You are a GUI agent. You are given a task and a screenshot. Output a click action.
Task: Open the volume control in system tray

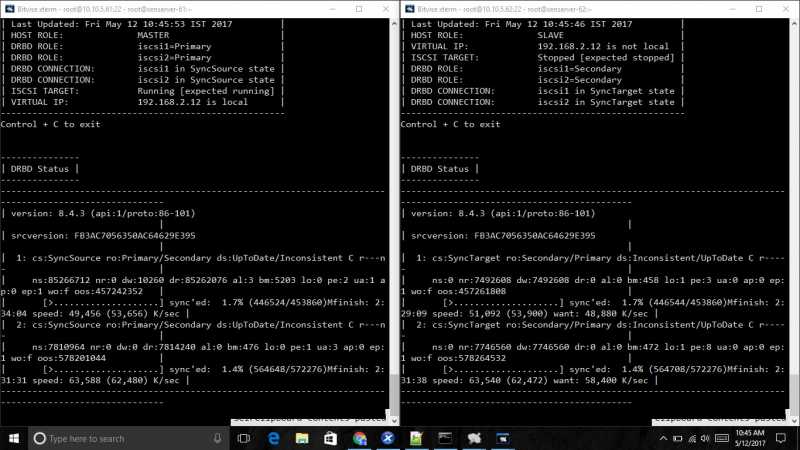point(703,438)
